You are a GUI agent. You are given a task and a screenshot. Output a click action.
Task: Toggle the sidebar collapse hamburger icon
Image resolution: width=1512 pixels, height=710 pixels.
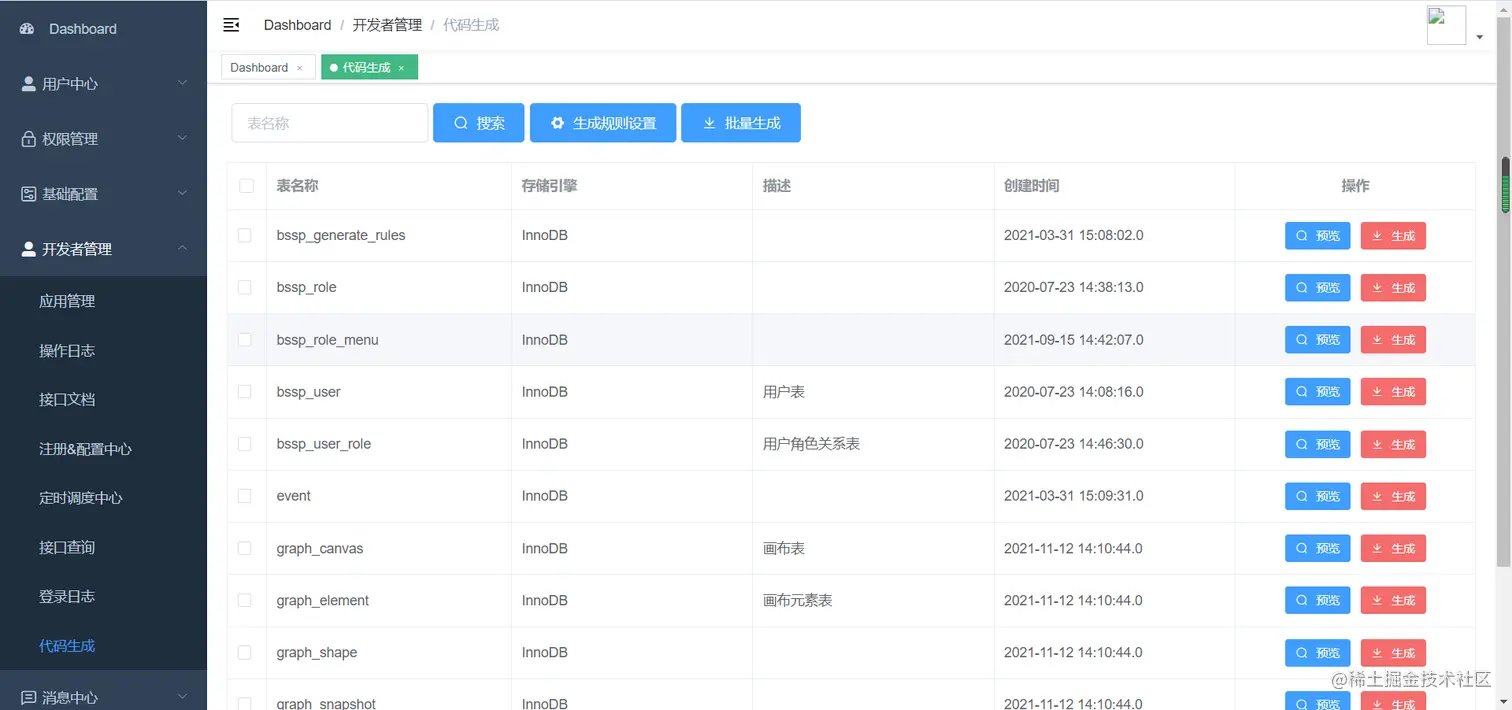point(231,25)
